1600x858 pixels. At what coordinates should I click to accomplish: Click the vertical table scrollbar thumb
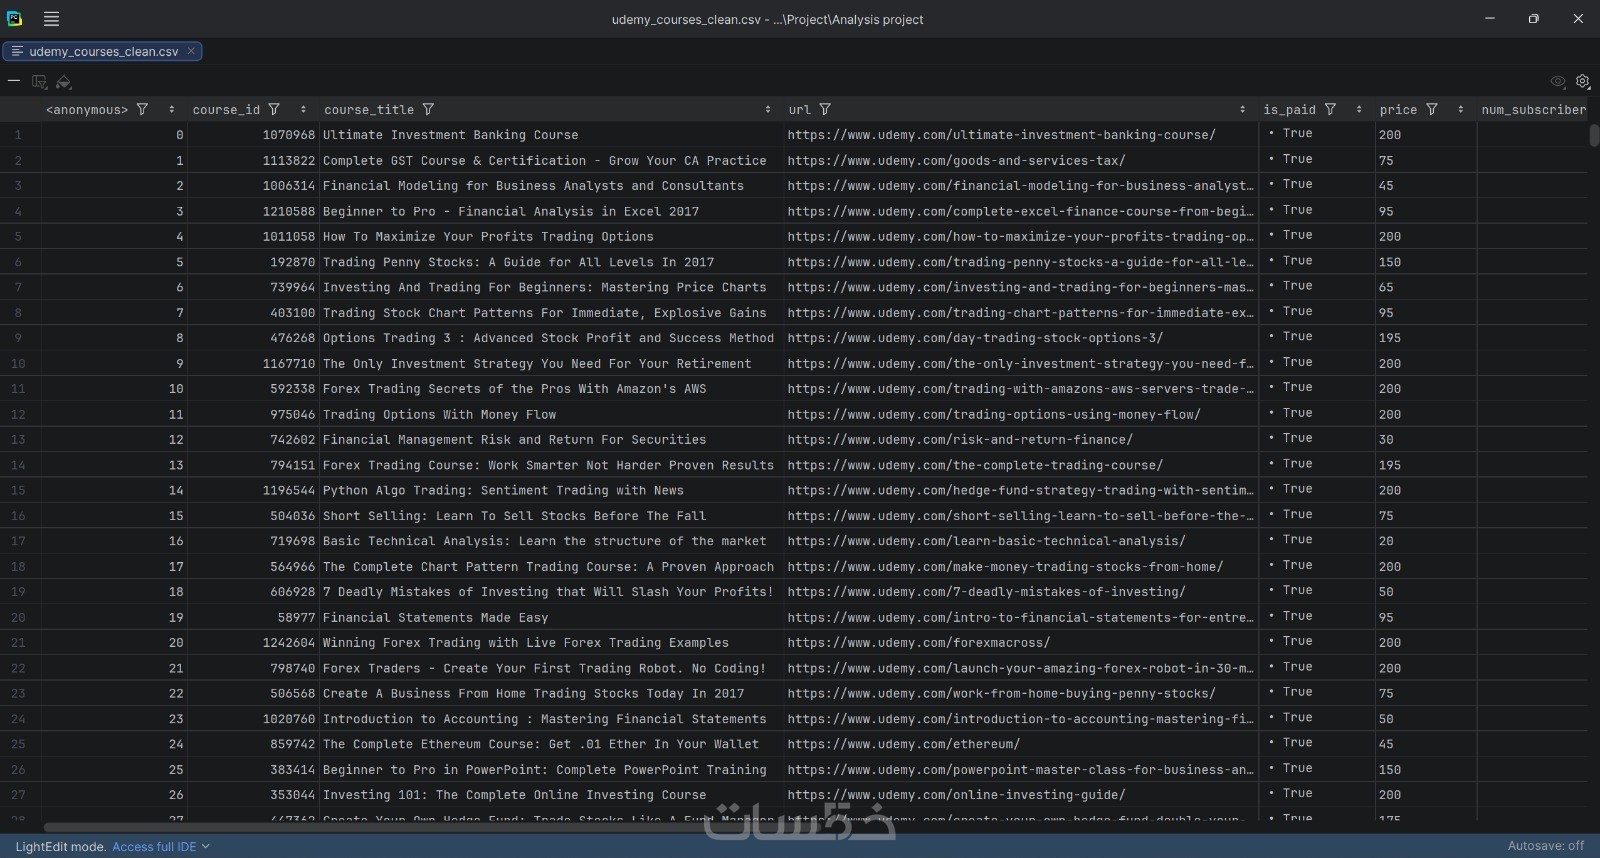coord(1594,134)
